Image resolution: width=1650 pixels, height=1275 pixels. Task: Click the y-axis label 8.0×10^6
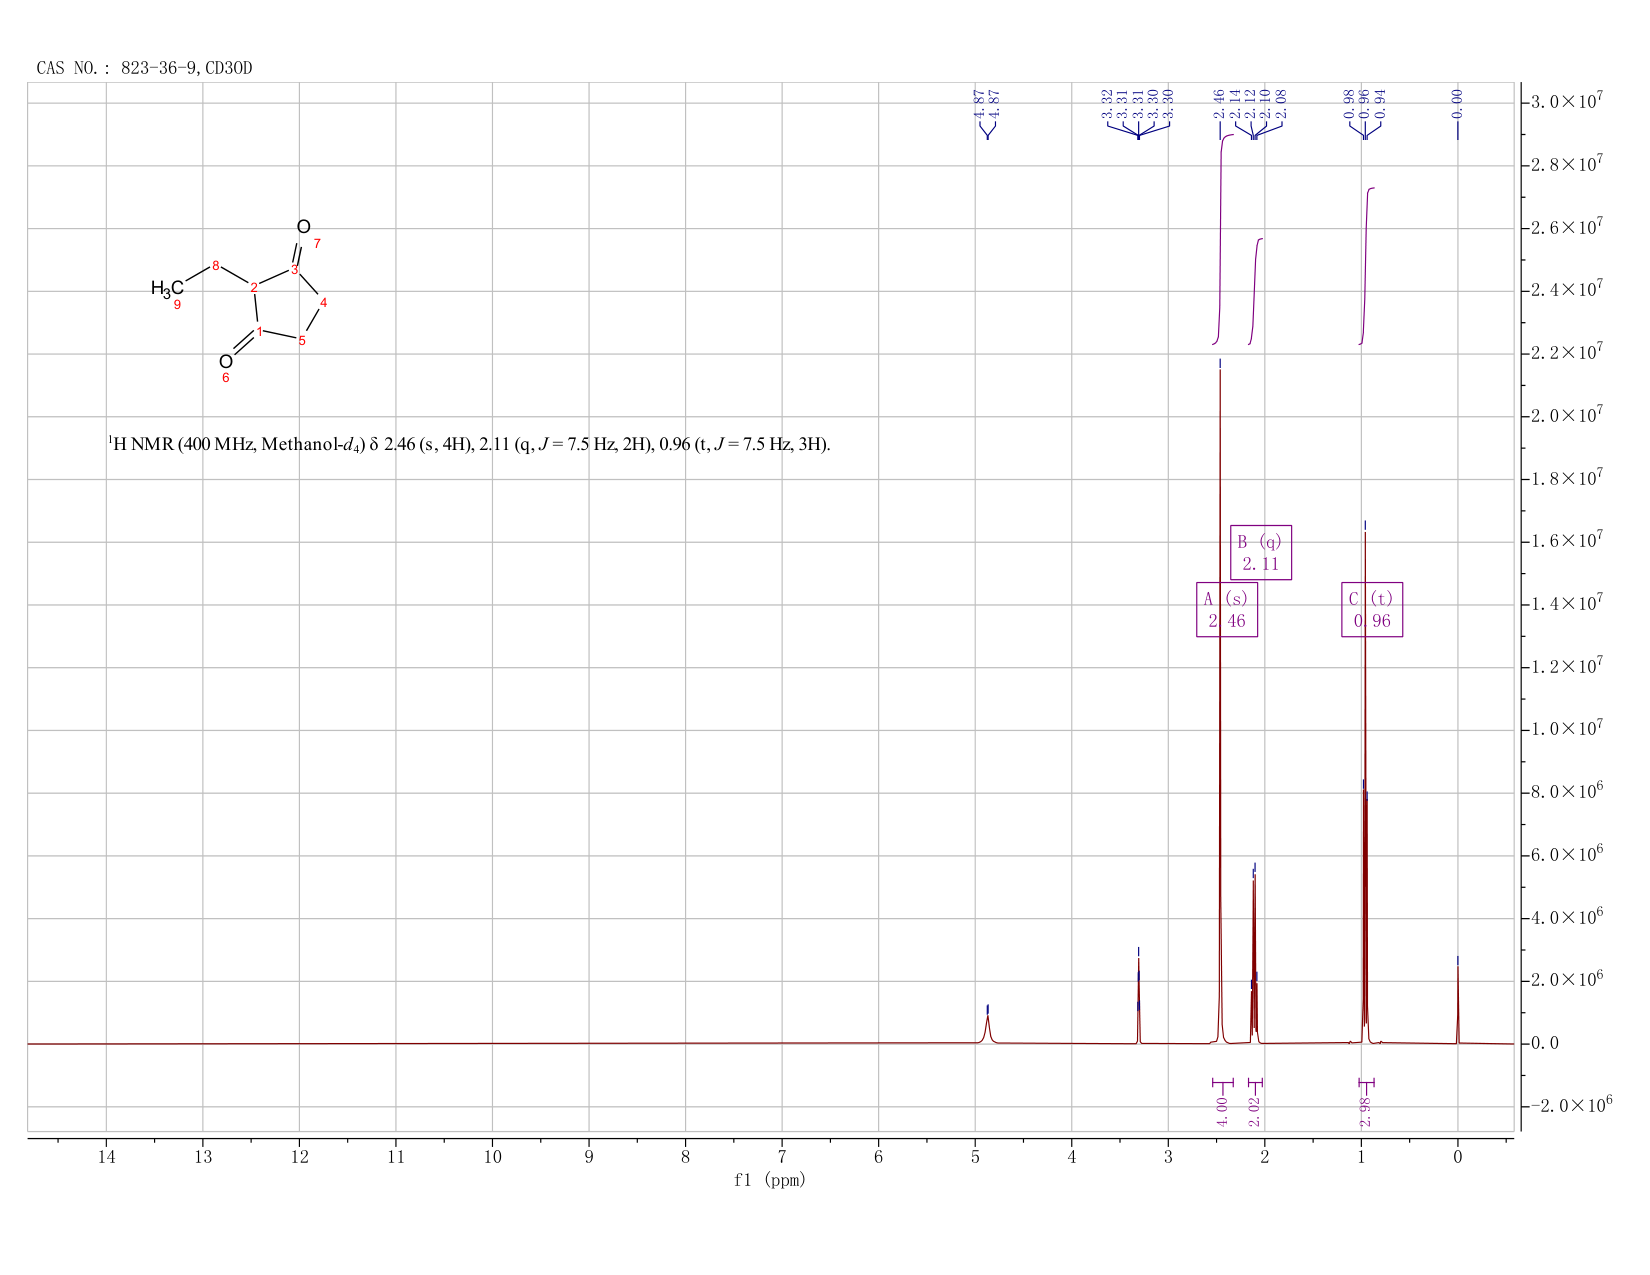coord(1568,792)
